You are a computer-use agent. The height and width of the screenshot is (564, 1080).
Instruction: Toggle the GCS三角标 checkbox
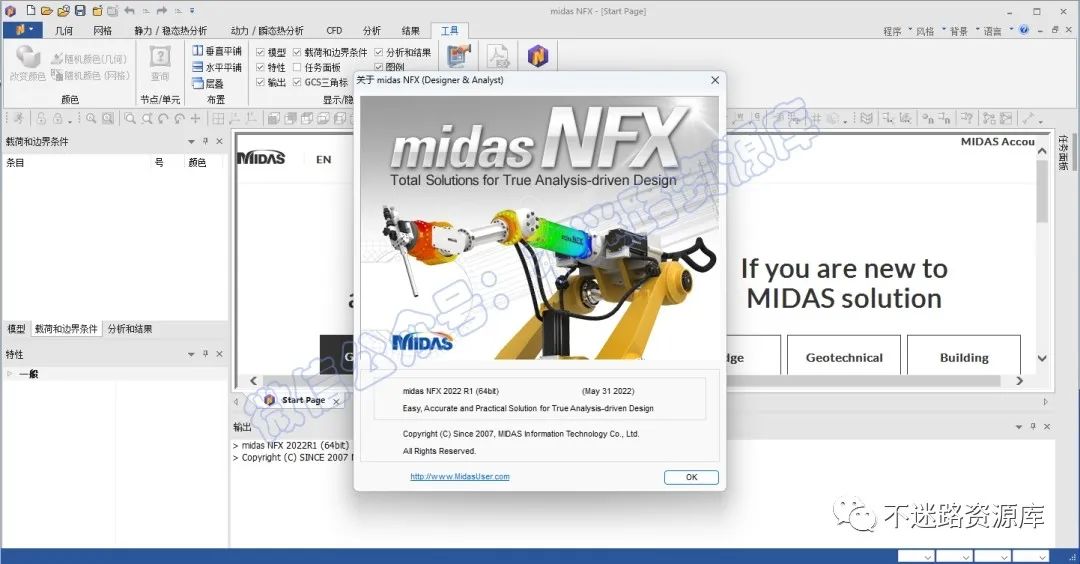(x=297, y=83)
